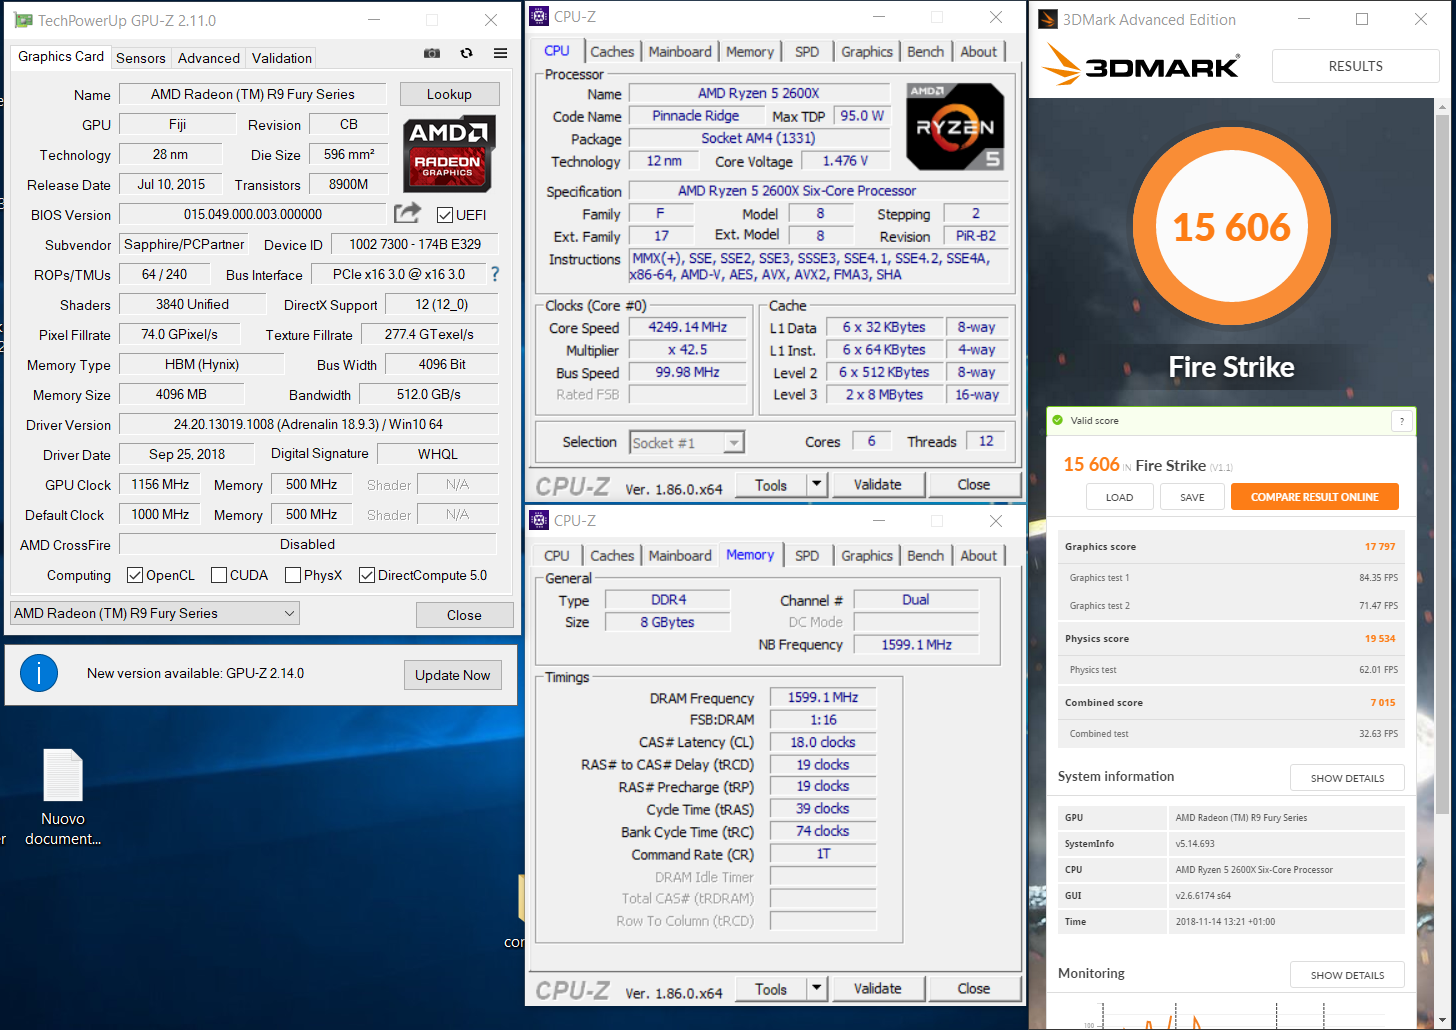Click the green valid score check icon
This screenshot has height=1030, width=1456.
pyautogui.click(x=1057, y=421)
